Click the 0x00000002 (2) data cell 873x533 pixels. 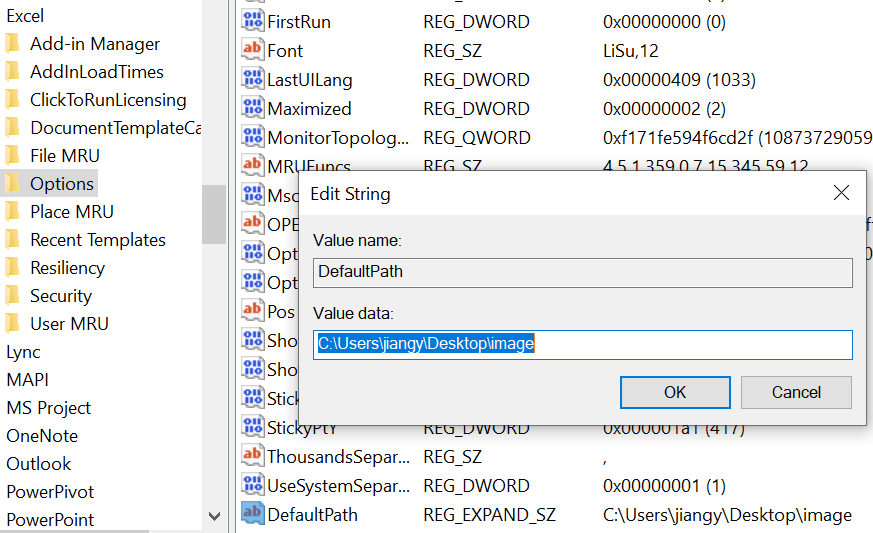664,109
